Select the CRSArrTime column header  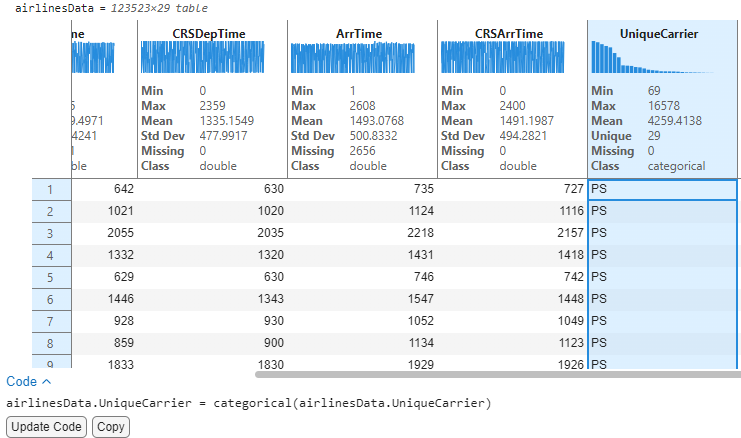[x=512, y=34]
